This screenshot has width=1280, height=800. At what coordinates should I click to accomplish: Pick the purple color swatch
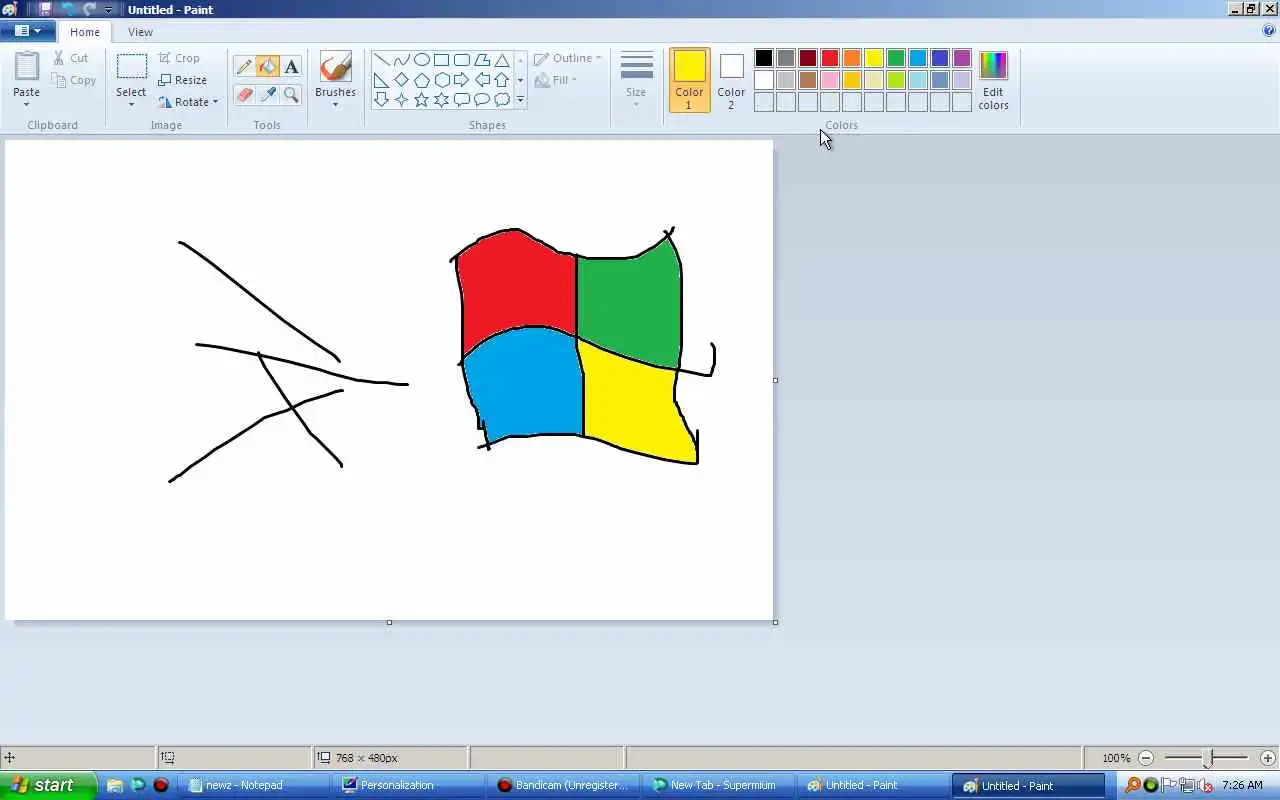962,58
